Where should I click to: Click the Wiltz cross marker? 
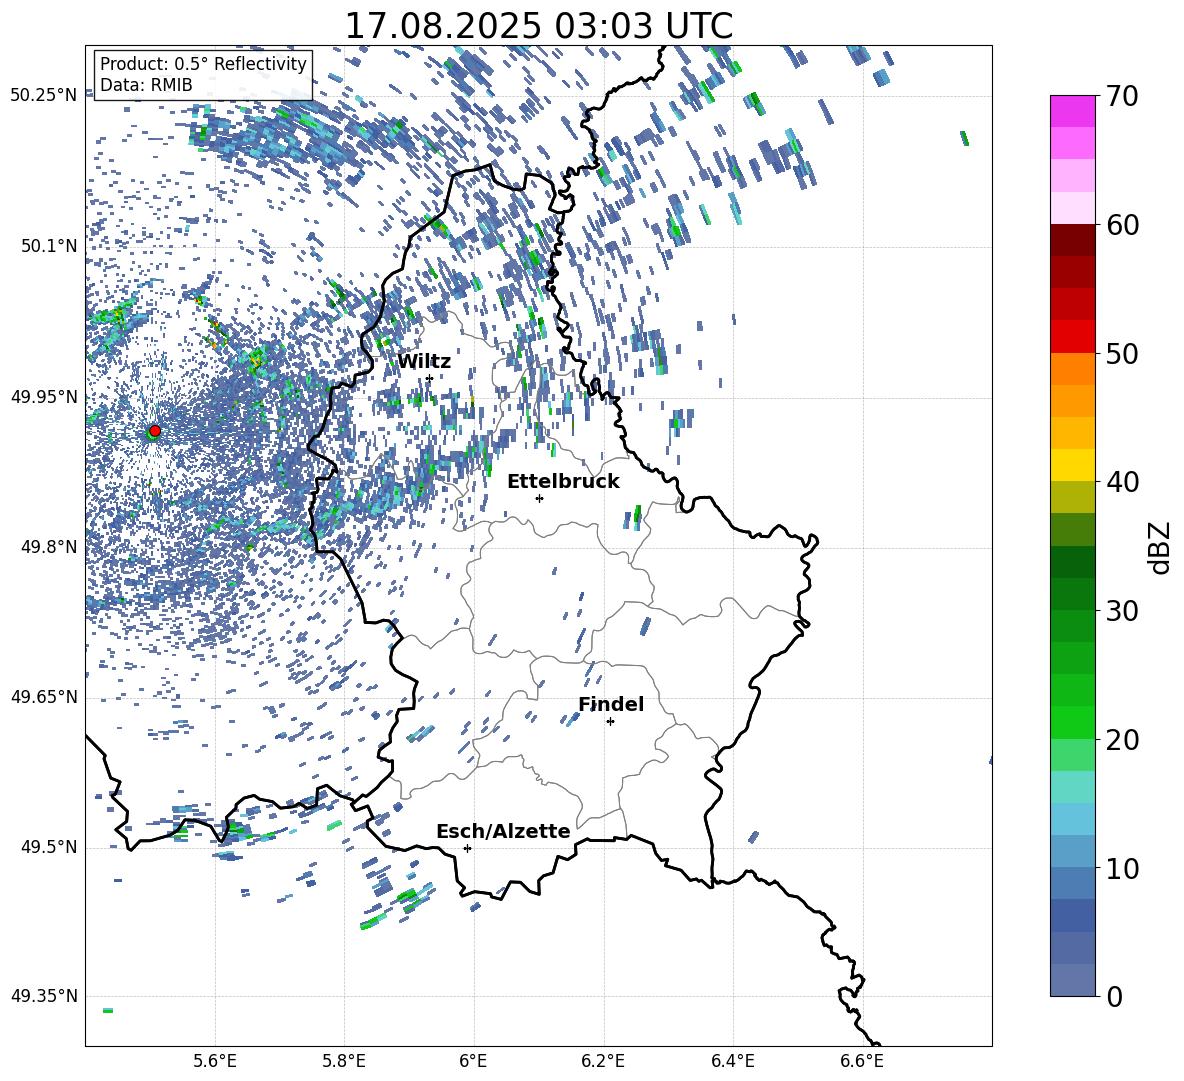[x=429, y=378]
